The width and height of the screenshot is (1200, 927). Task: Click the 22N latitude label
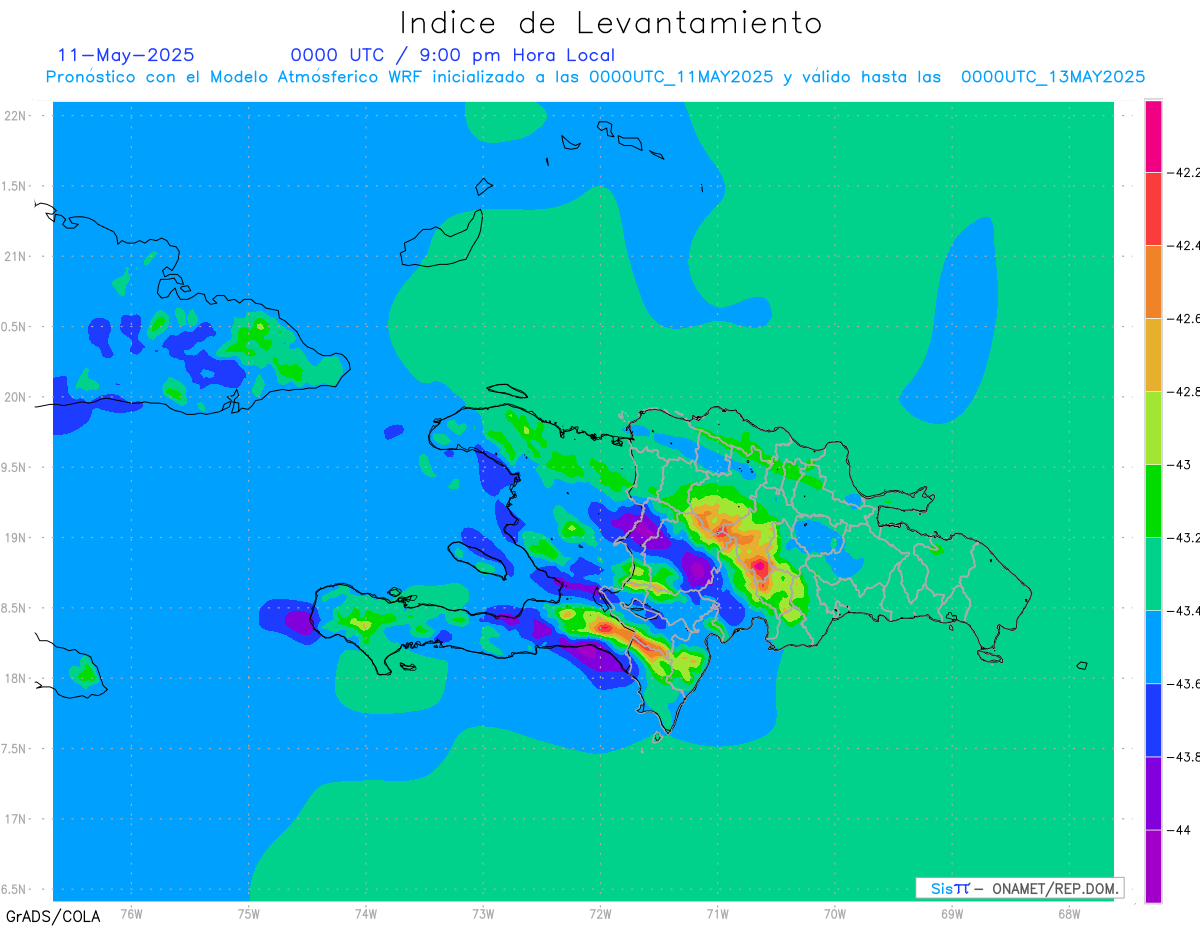tap(16, 116)
